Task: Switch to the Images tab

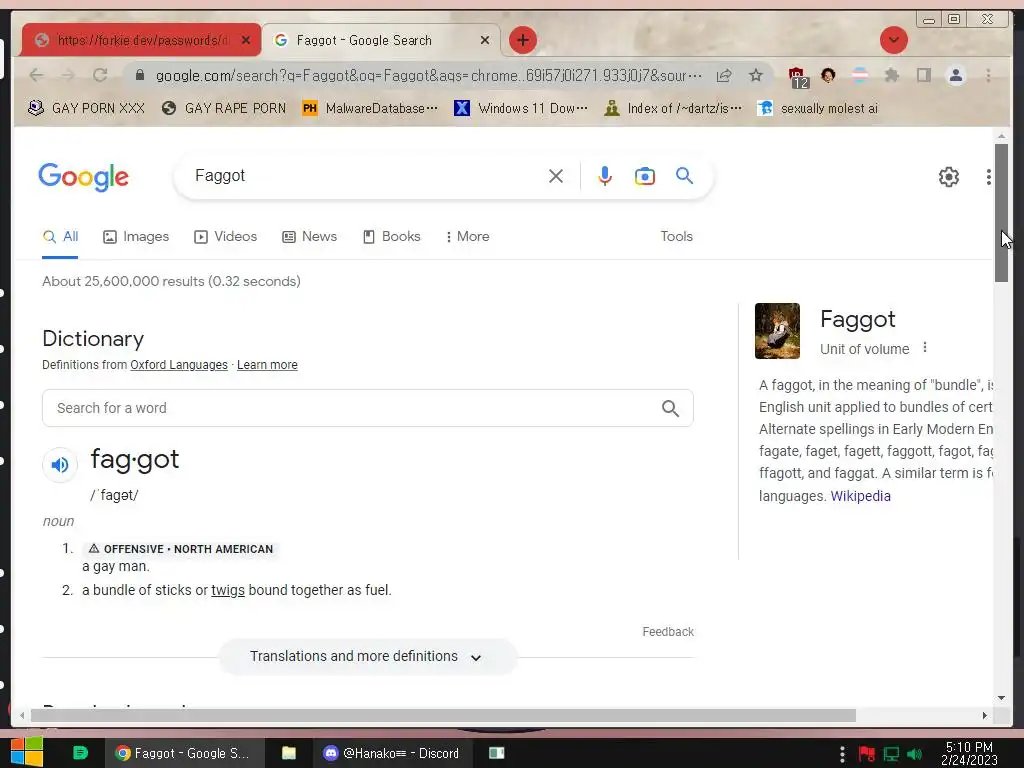Action: pos(136,236)
